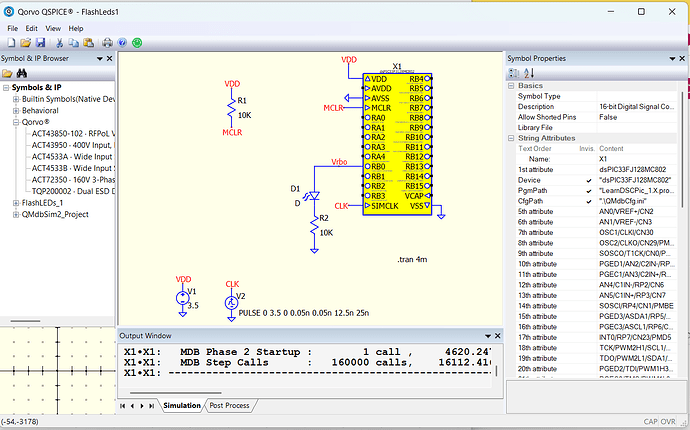
Task: Open the Help menu
Action: pyautogui.click(x=76, y=28)
